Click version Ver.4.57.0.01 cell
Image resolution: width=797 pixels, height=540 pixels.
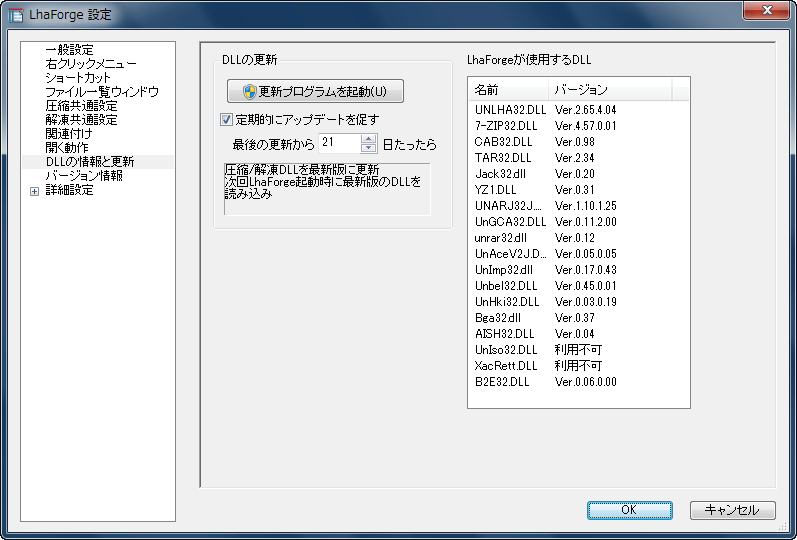(586, 126)
